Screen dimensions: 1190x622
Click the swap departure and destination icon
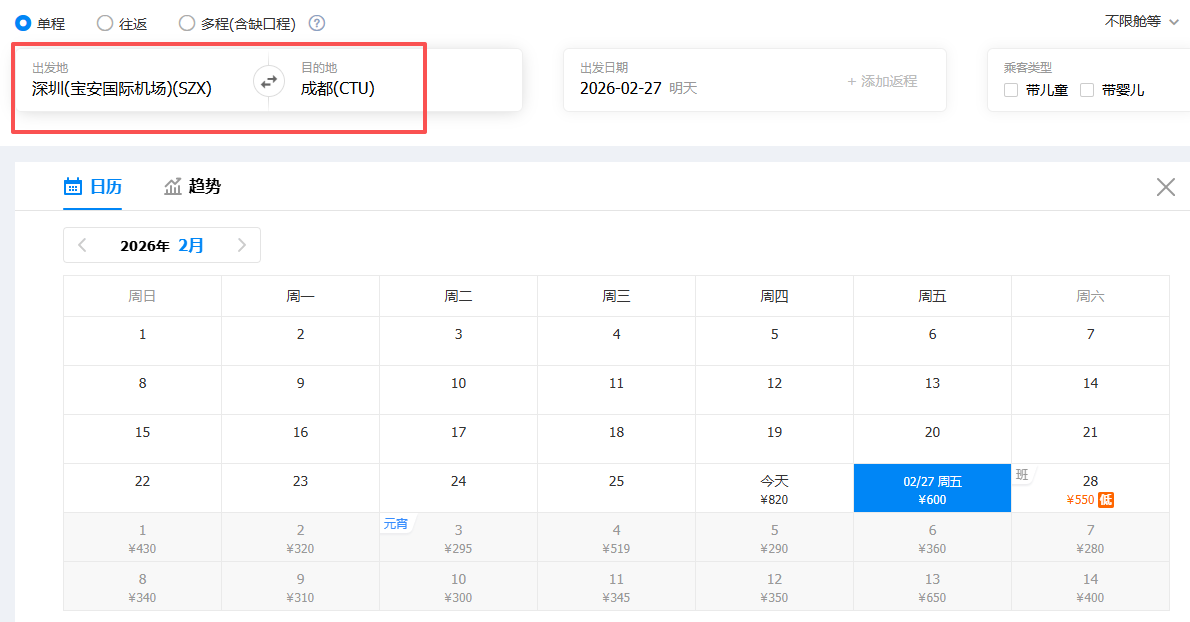tap(268, 82)
